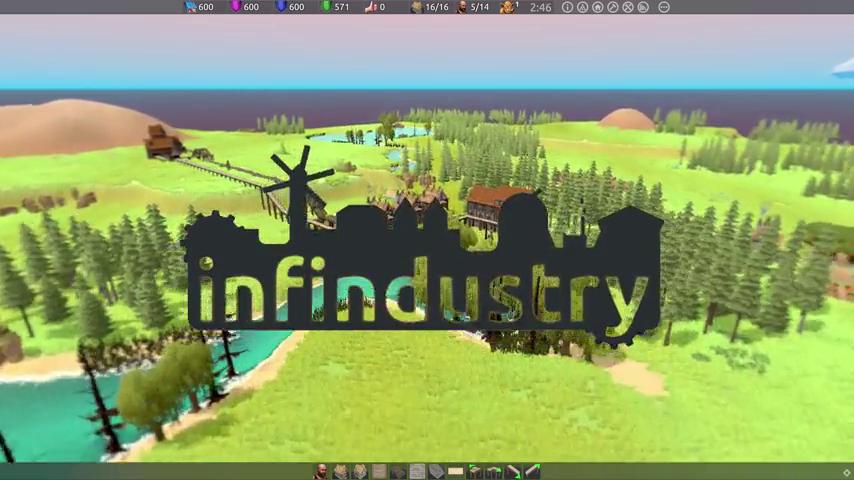Open the info circle button
This screenshot has height=480, width=854.
568,7
